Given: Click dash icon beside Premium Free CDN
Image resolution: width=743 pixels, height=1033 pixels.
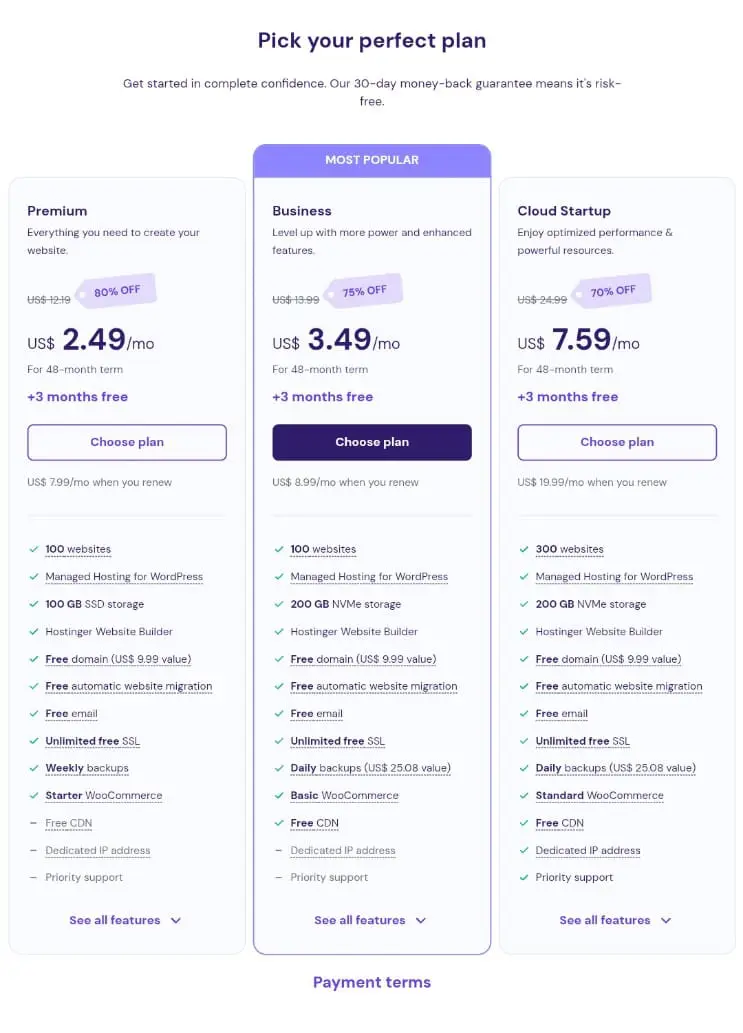Looking at the screenshot, I should pyautogui.click(x=34, y=823).
